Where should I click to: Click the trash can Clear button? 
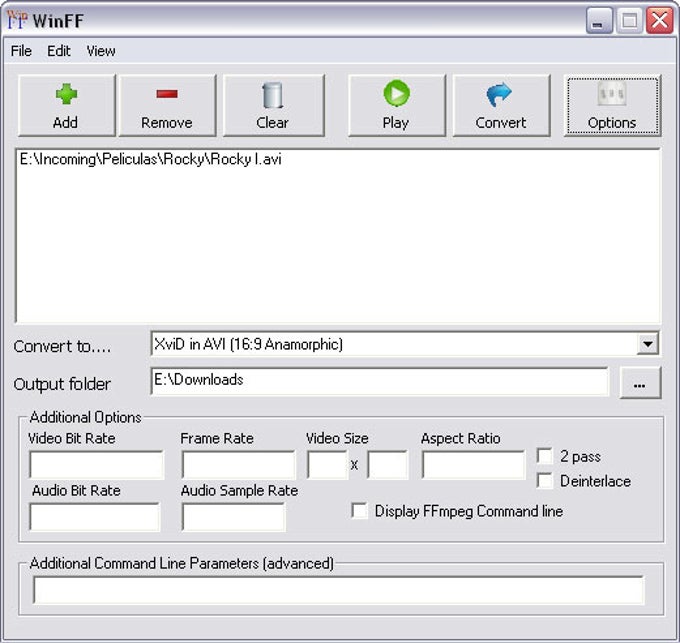click(274, 105)
